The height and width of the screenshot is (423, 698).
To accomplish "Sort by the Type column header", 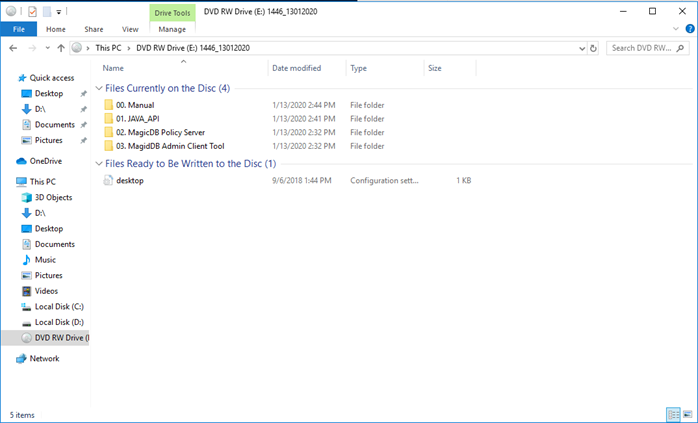I will coord(358,68).
